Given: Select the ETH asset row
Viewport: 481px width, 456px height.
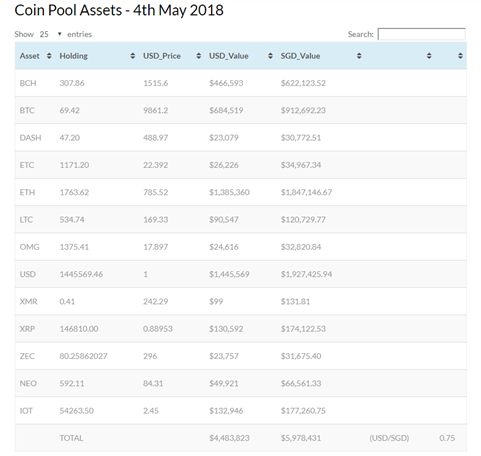Looking at the screenshot, I should click(x=241, y=192).
